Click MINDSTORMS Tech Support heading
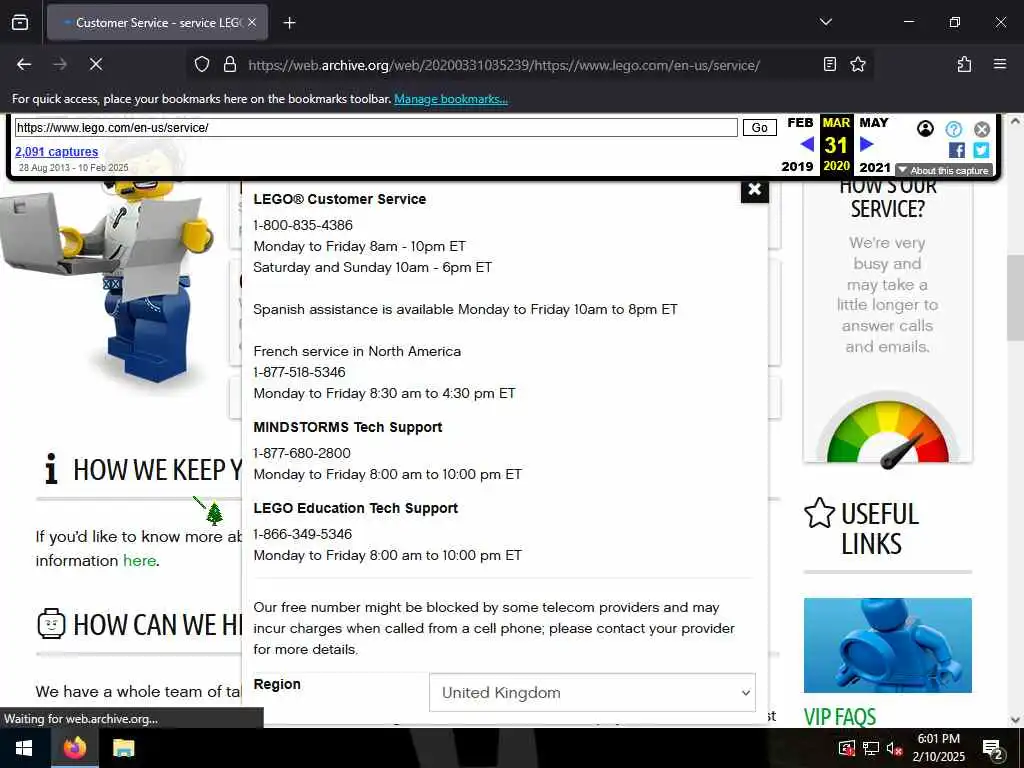 [x=348, y=427]
